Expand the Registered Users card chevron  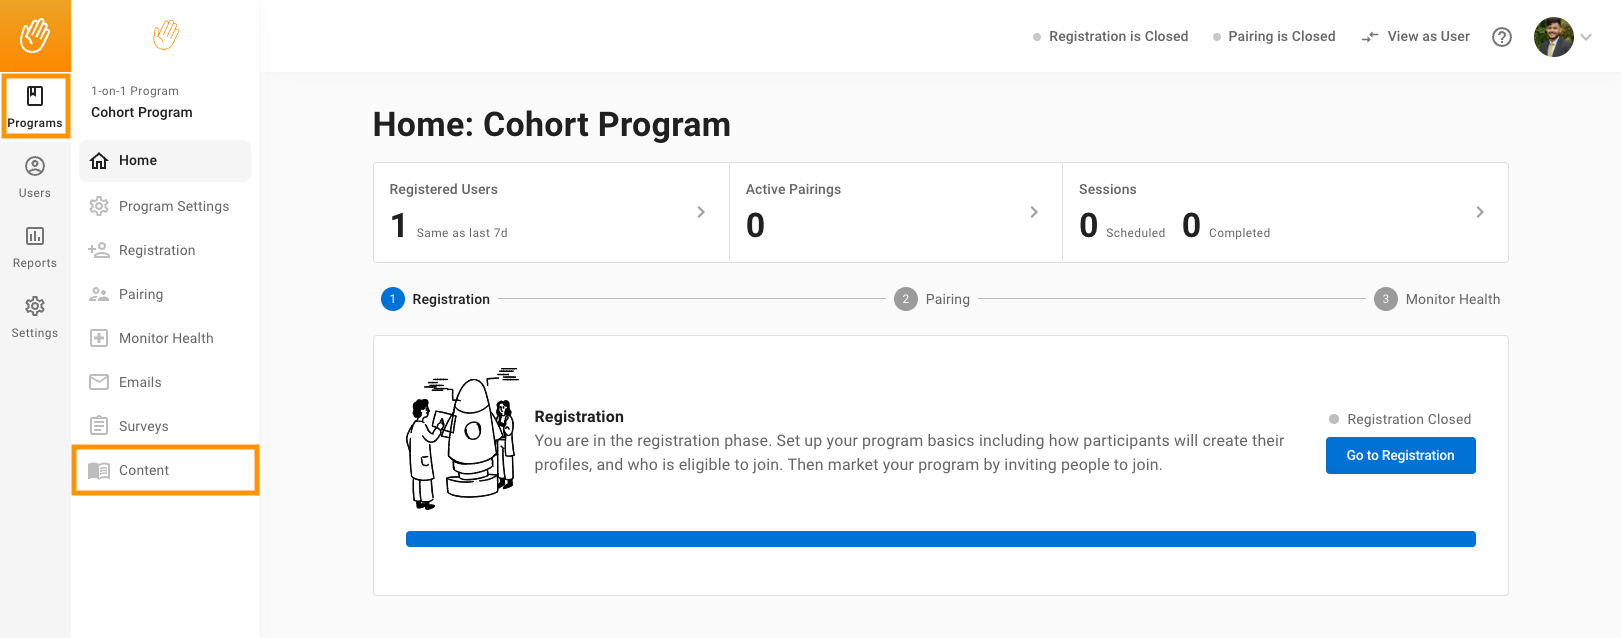pos(701,212)
